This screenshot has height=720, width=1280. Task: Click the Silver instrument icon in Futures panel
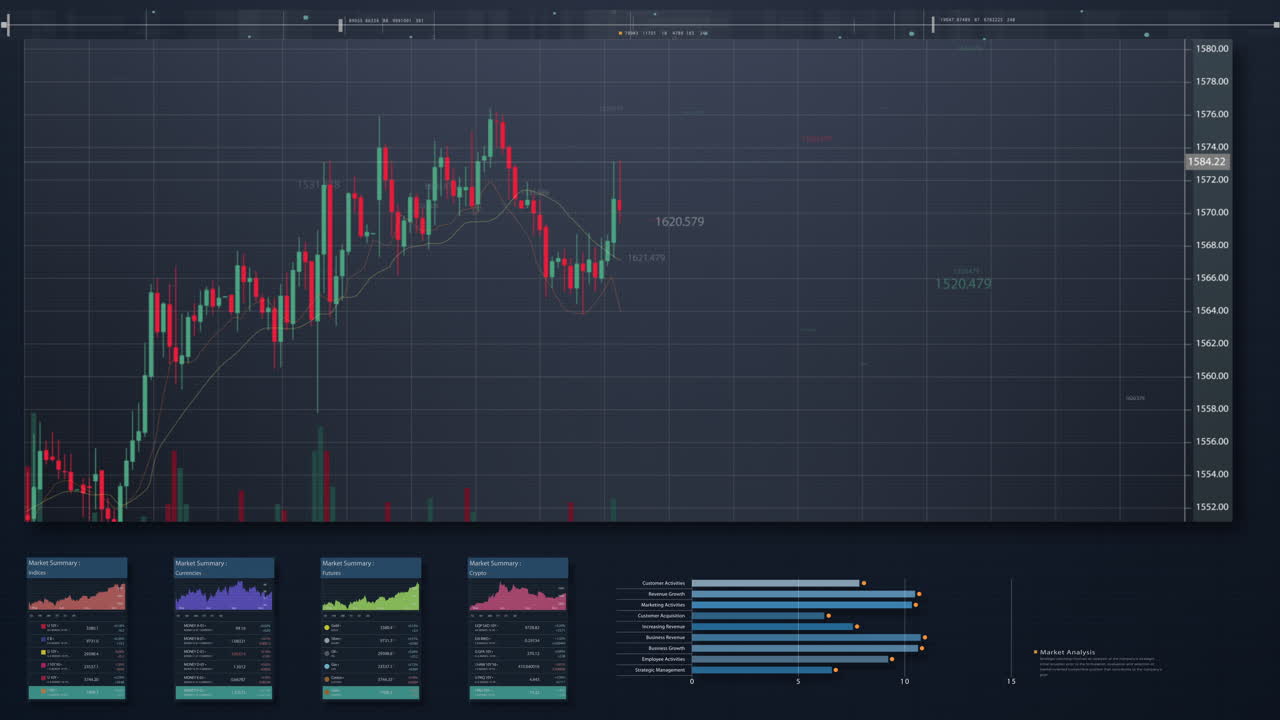326,640
